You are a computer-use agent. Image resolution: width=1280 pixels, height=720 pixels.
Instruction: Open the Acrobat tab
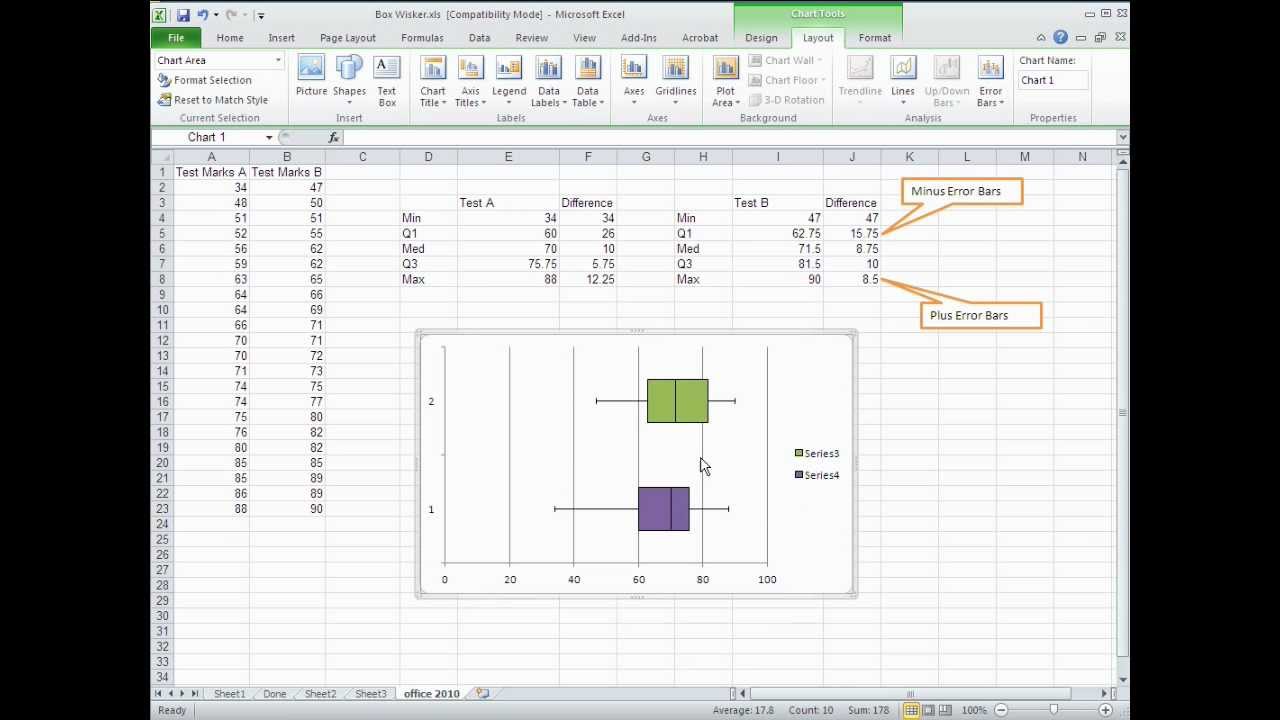point(700,38)
